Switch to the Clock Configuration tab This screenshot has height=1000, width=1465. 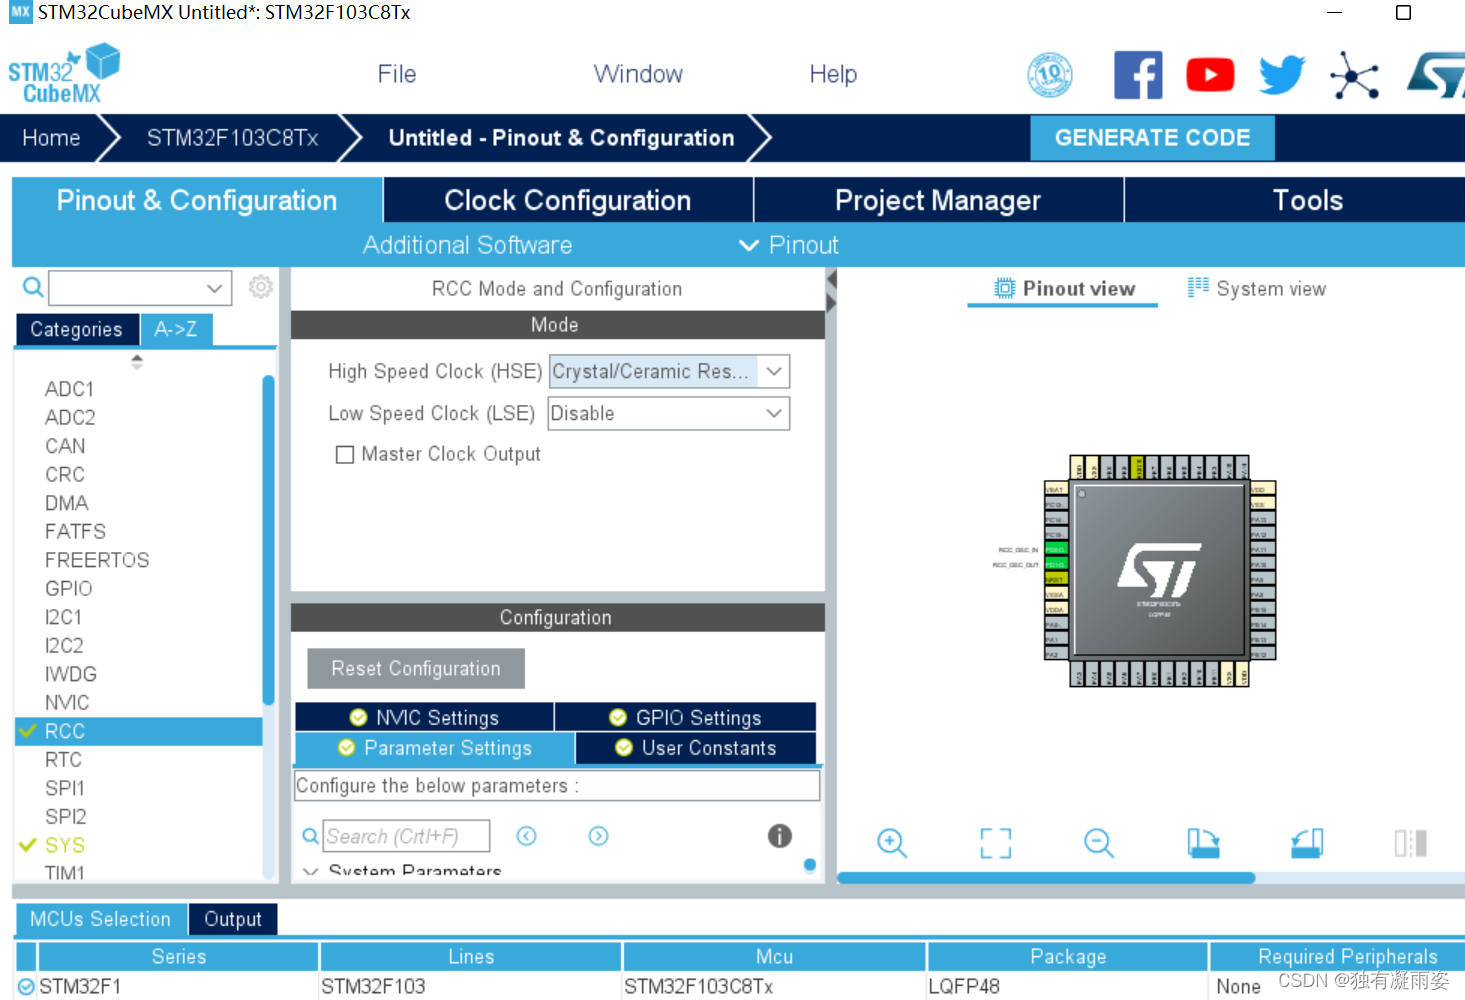[x=568, y=200]
